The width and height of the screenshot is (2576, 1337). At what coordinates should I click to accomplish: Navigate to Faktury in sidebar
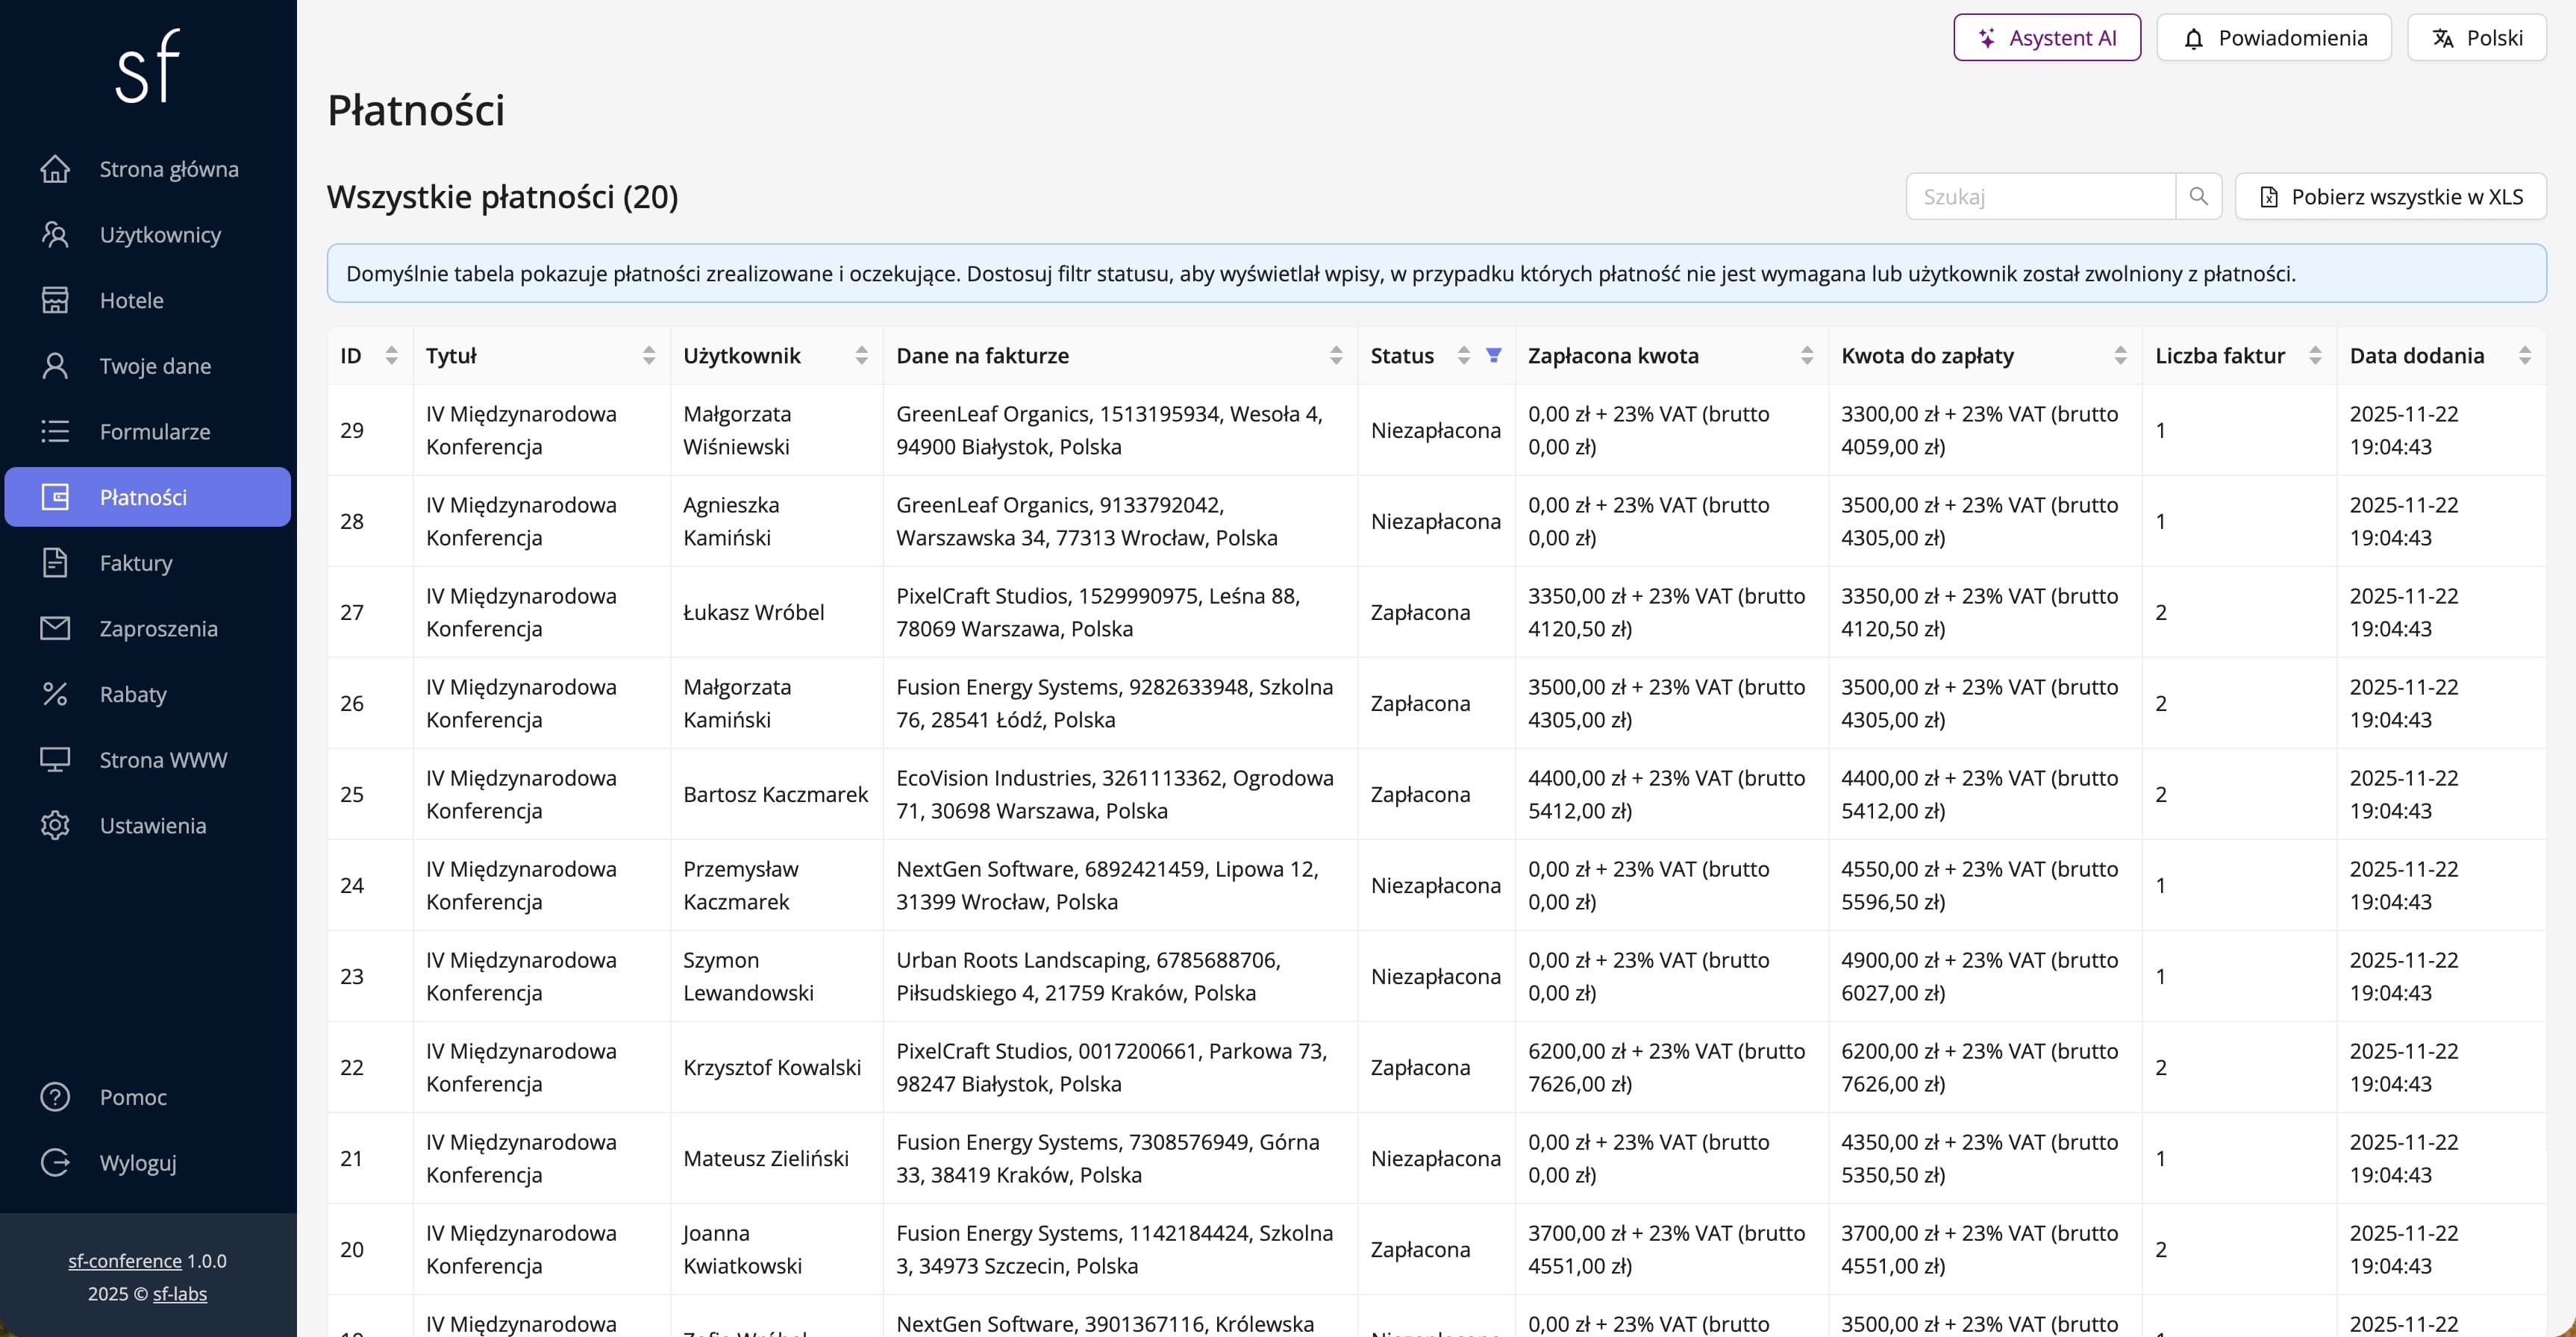click(136, 563)
